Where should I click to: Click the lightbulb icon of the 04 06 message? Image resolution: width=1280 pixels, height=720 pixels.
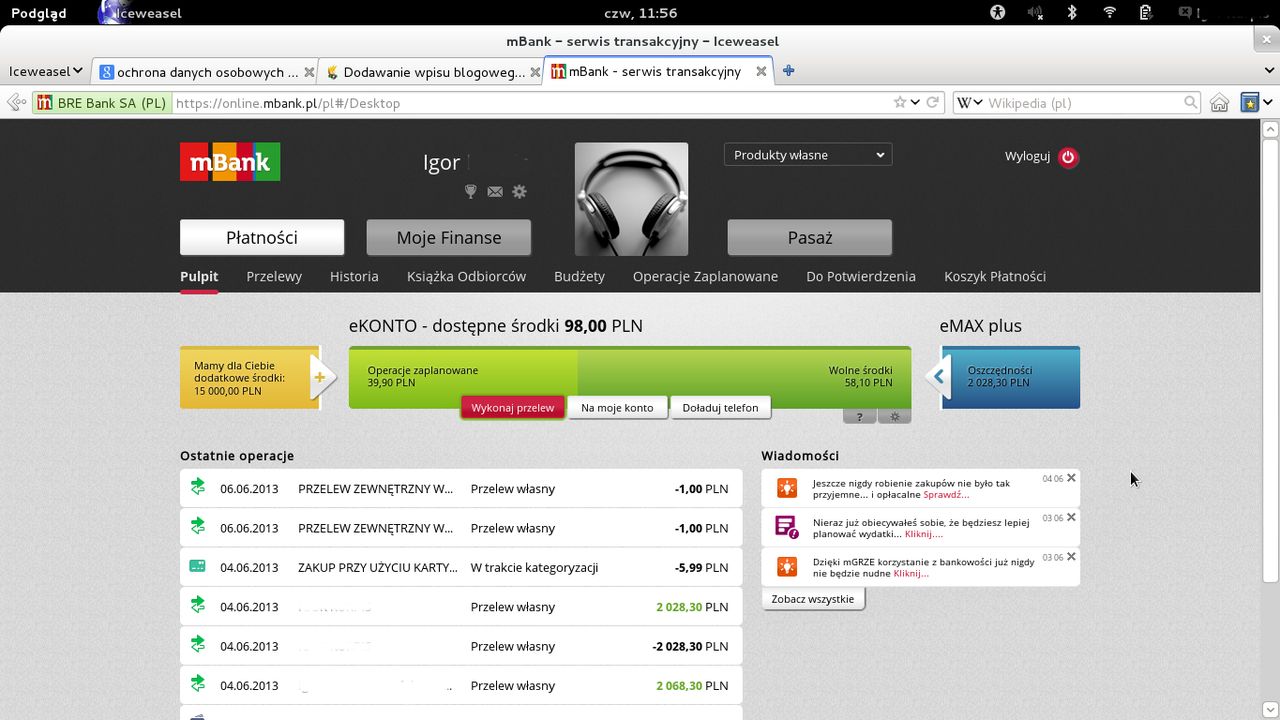pyautogui.click(x=787, y=488)
